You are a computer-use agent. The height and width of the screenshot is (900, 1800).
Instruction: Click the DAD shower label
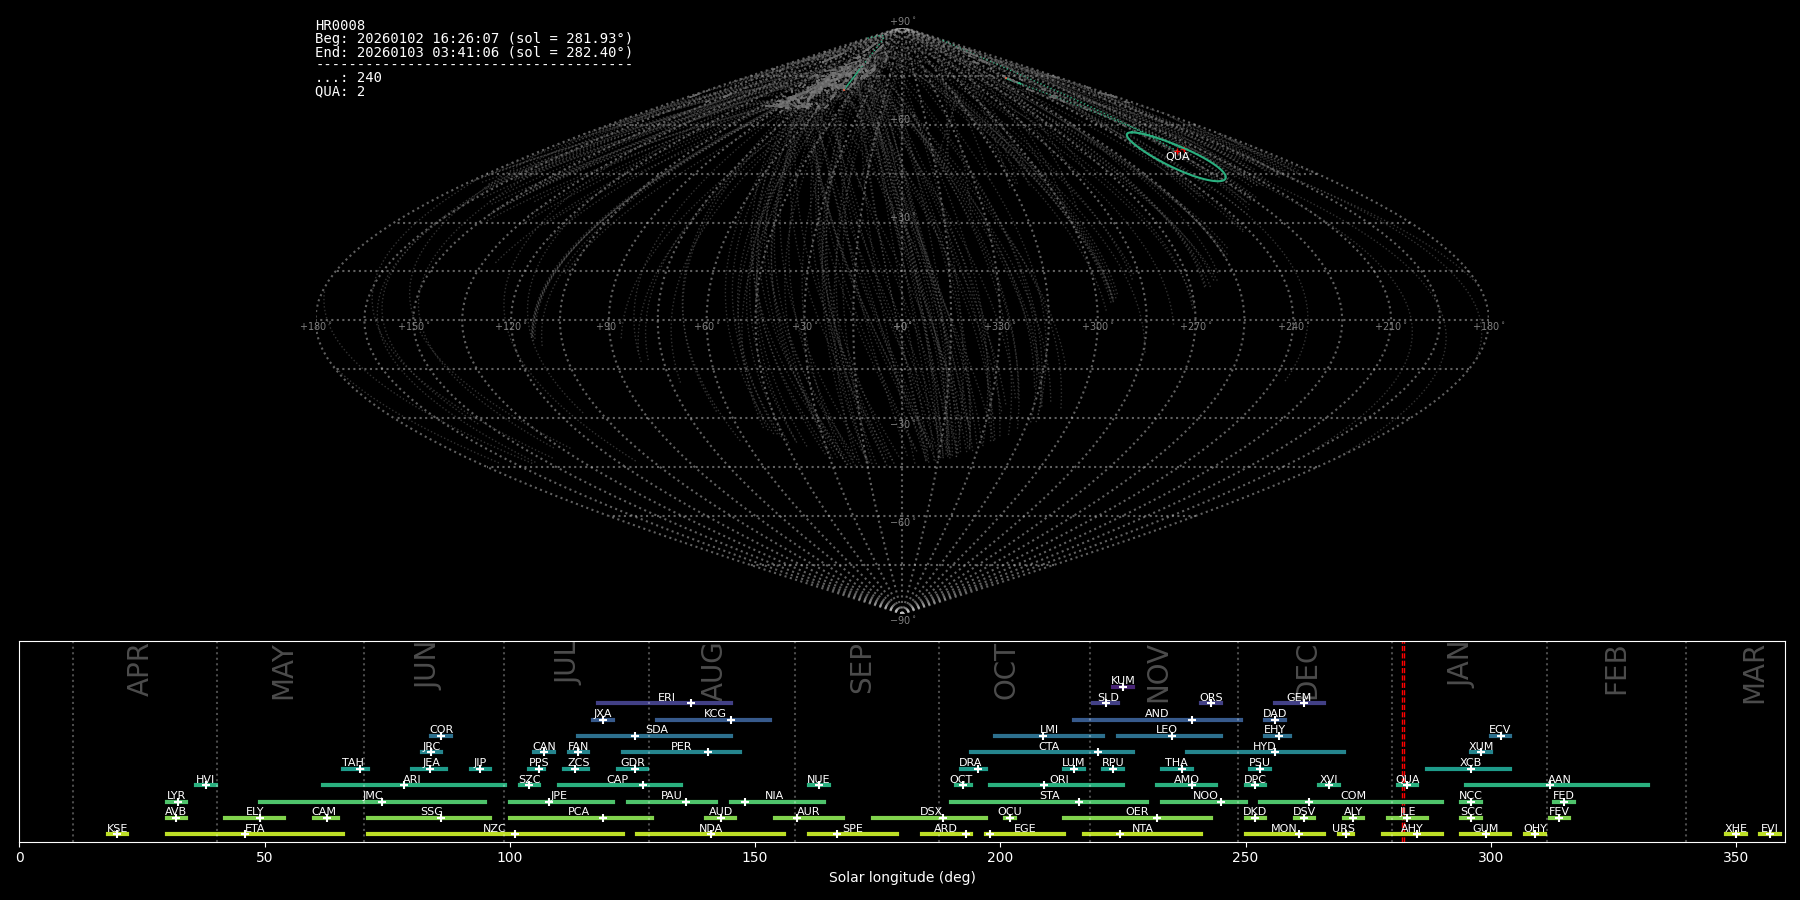(1275, 714)
